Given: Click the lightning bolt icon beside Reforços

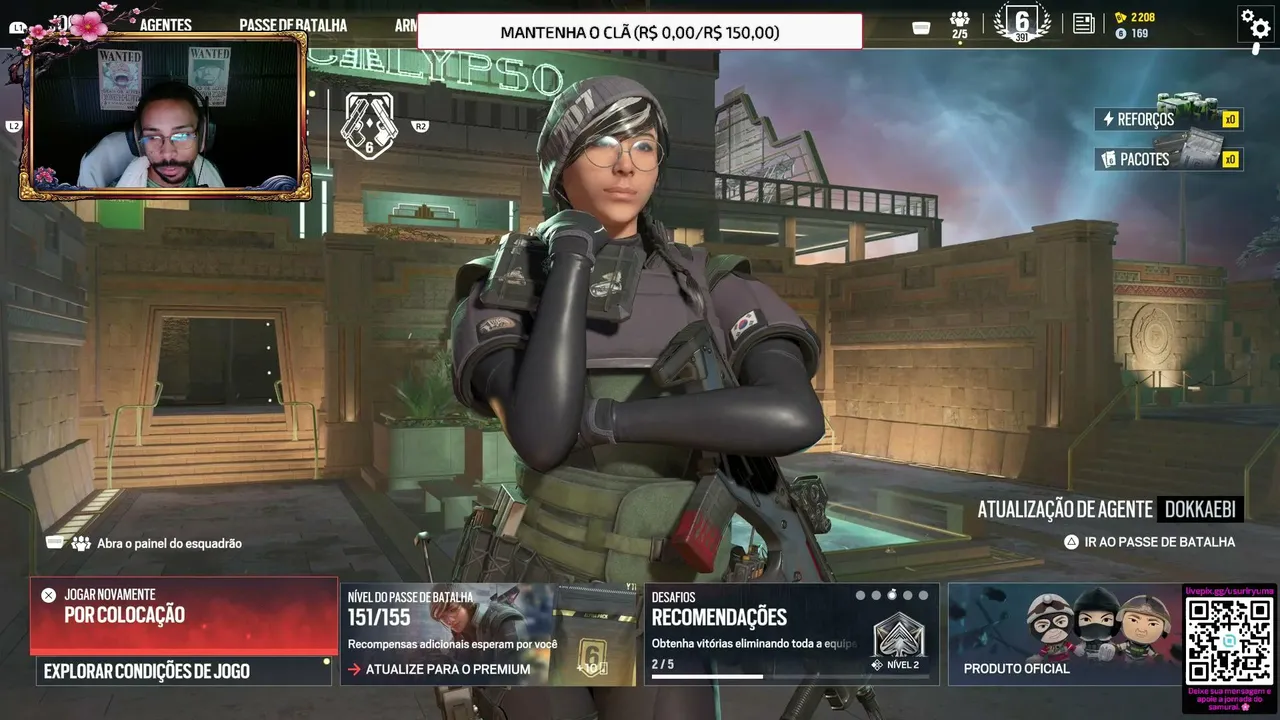Looking at the screenshot, I should pos(1108,119).
